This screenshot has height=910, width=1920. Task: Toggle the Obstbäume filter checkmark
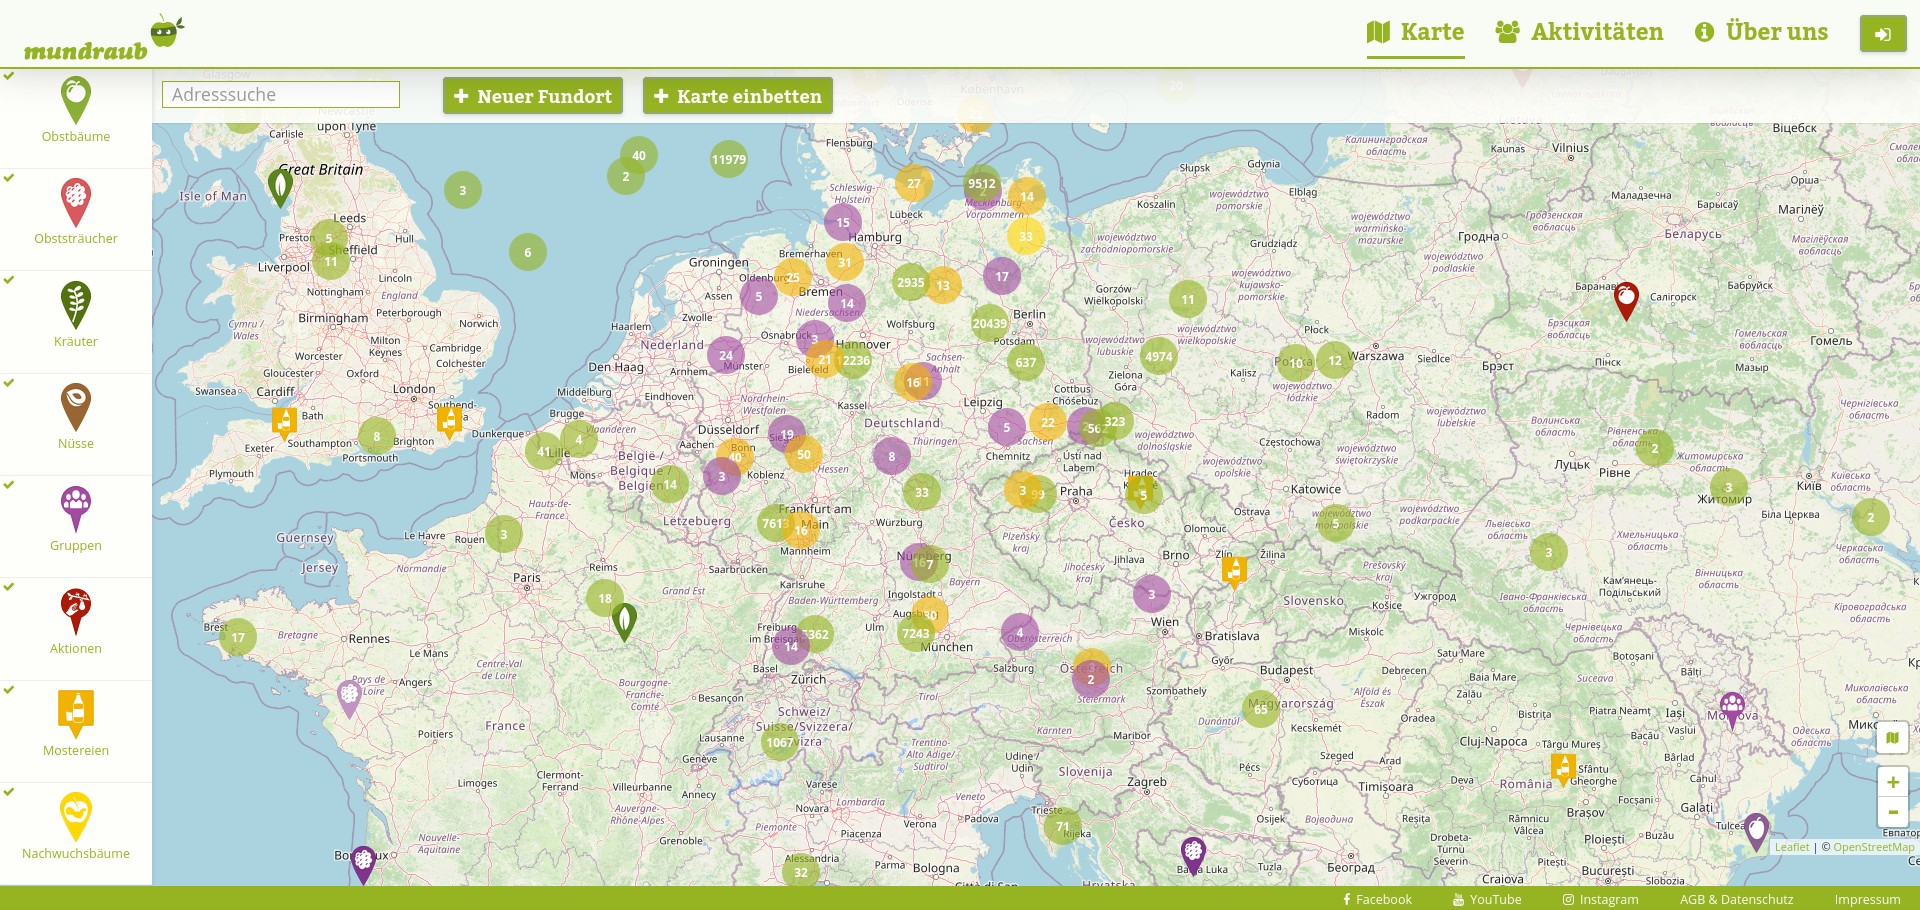pos(9,76)
